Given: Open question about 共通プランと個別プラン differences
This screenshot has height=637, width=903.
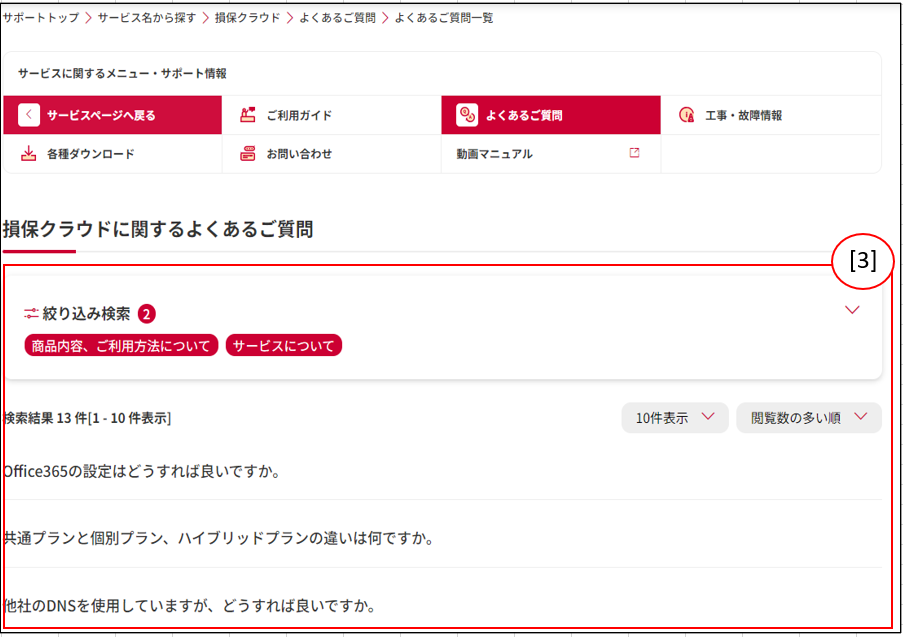Looking at the screenshot, I should 219,538.
